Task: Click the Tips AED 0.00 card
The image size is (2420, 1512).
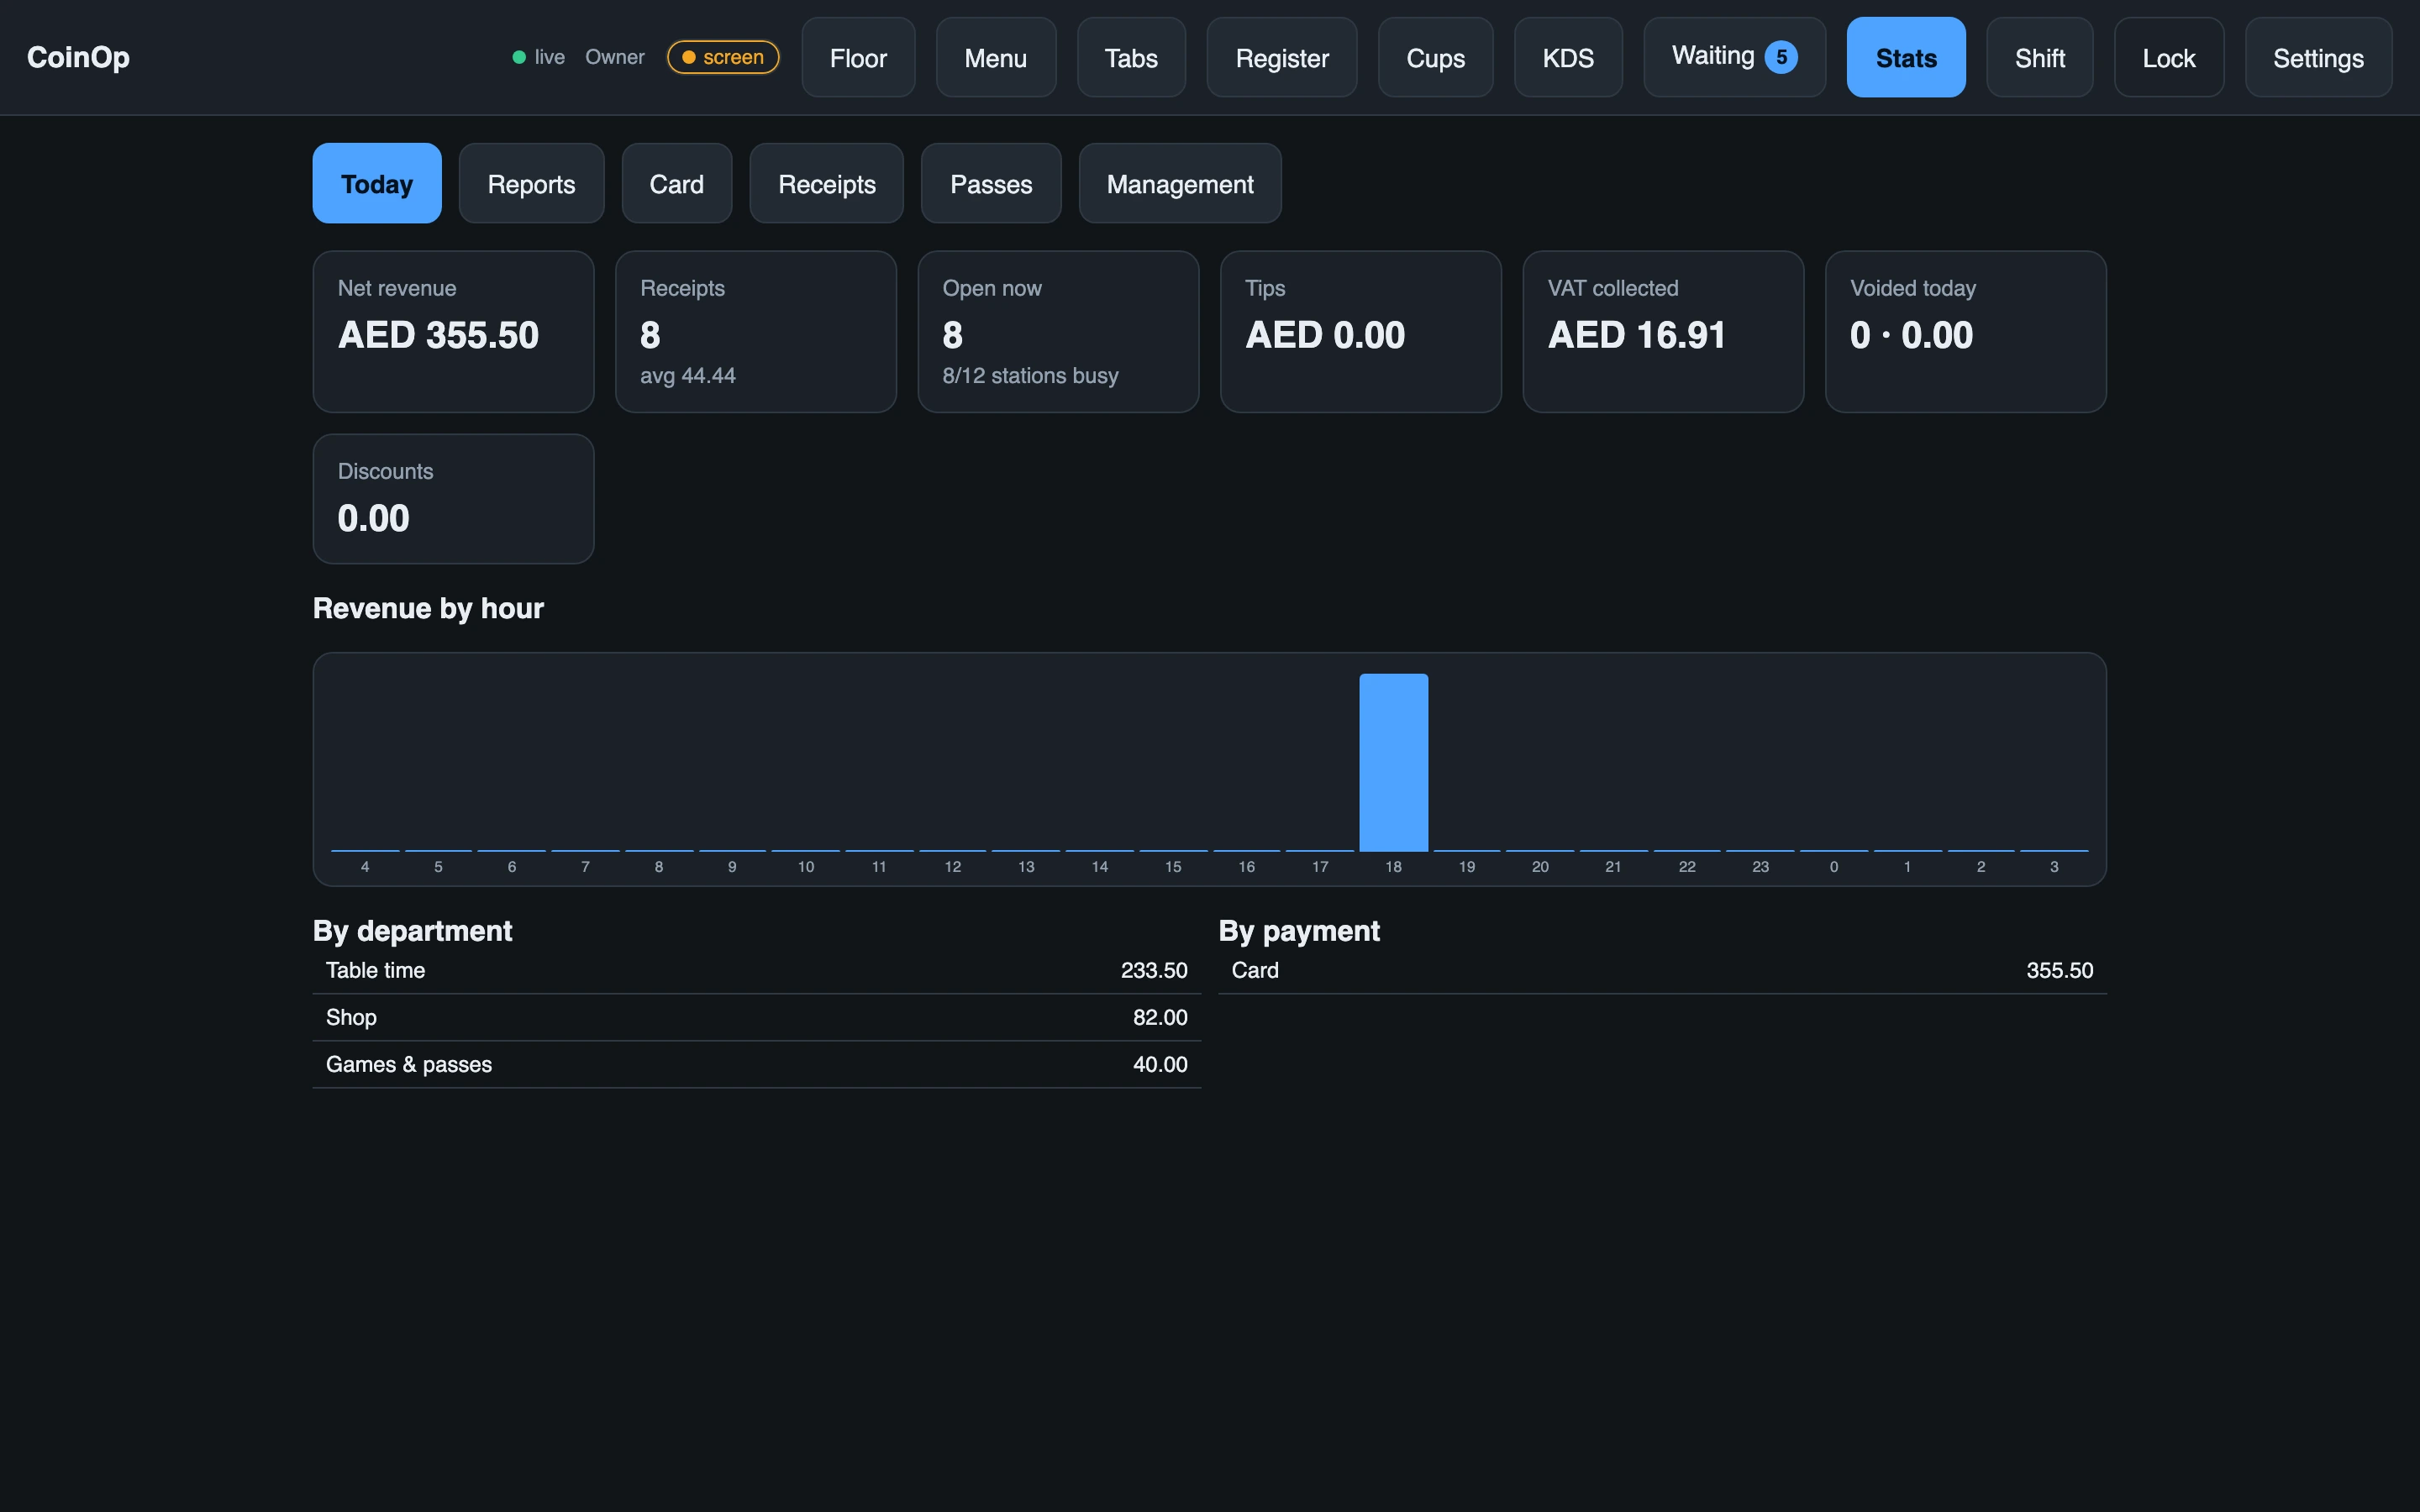Action: tap(1361, 331)
